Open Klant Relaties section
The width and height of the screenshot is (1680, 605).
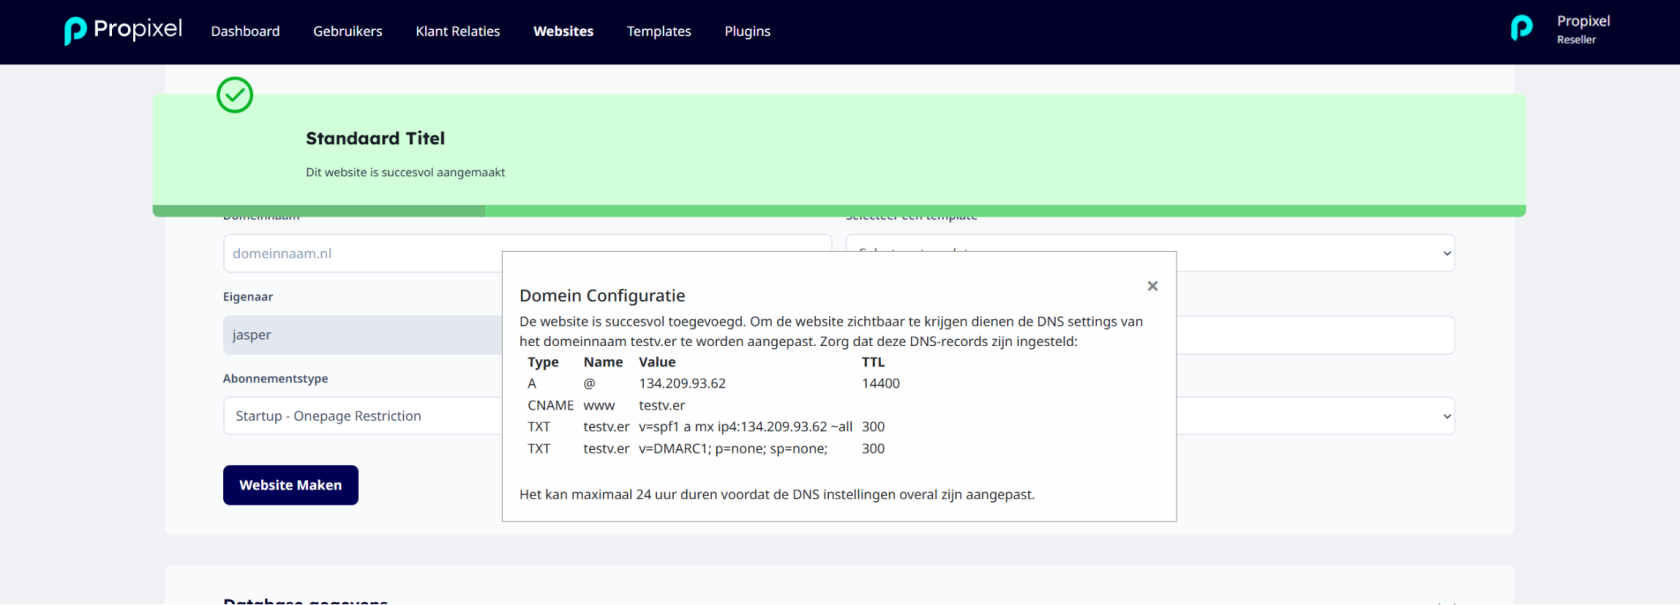pos(458,31)
